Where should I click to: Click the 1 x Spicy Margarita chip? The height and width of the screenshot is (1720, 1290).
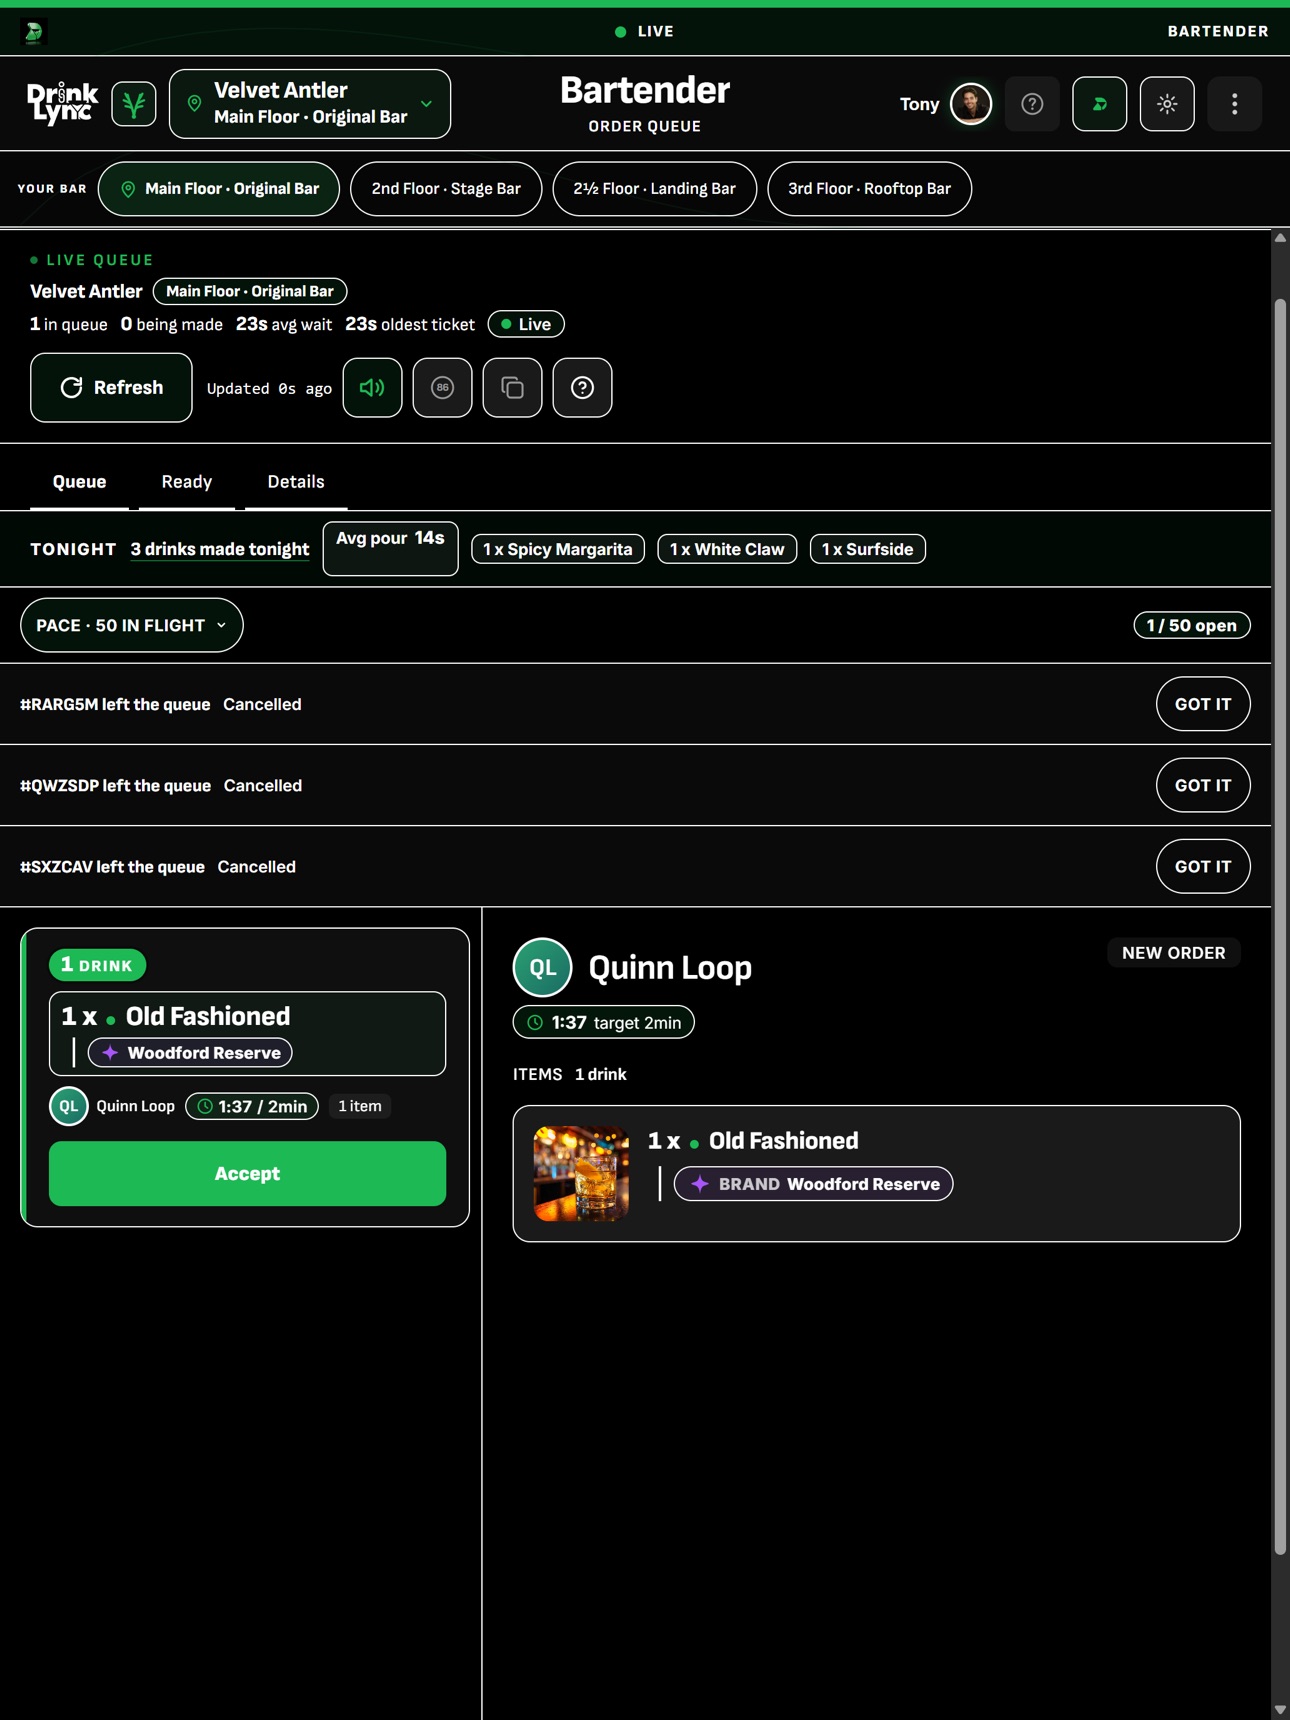(558, 549)
